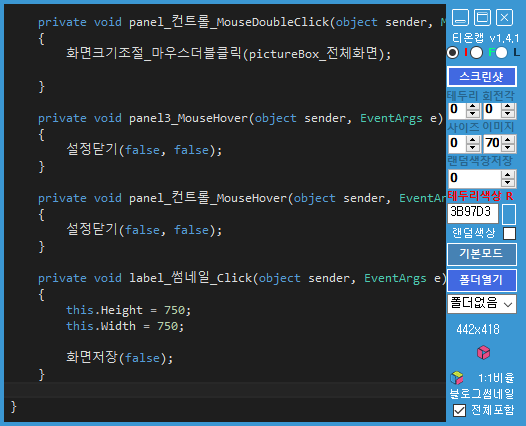The width and height of the screenshot is (526, 426).
Task: Click 설정닫기 call inside panel3_MouseHover
Action: 144,150
